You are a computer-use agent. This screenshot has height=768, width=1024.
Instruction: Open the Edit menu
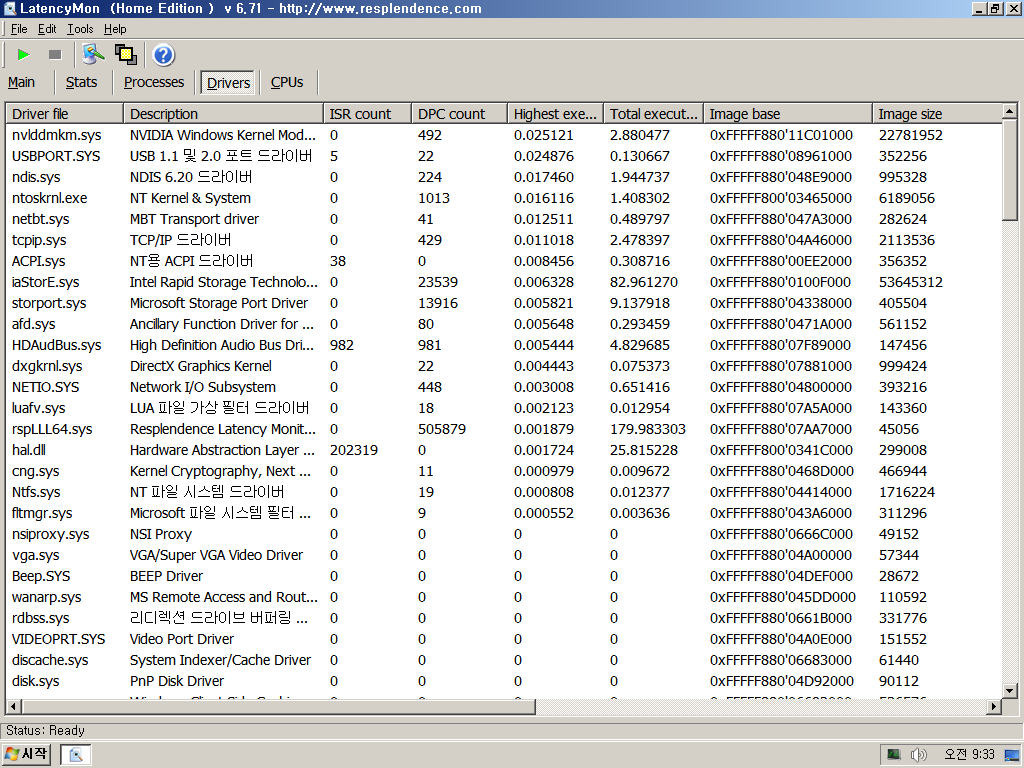pyautogui.click(x=46, y=29)
